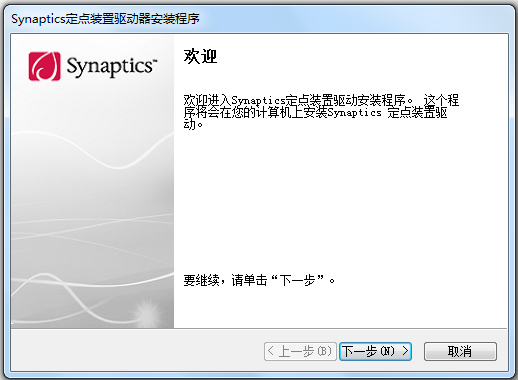
Task: Click the Synaptics wordmark text in banner
Action: (x=112, y=67)
